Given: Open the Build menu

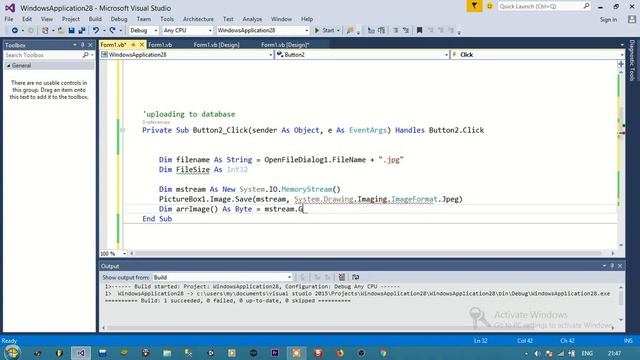Looking at the screenshot, I should tap(95, 19).
